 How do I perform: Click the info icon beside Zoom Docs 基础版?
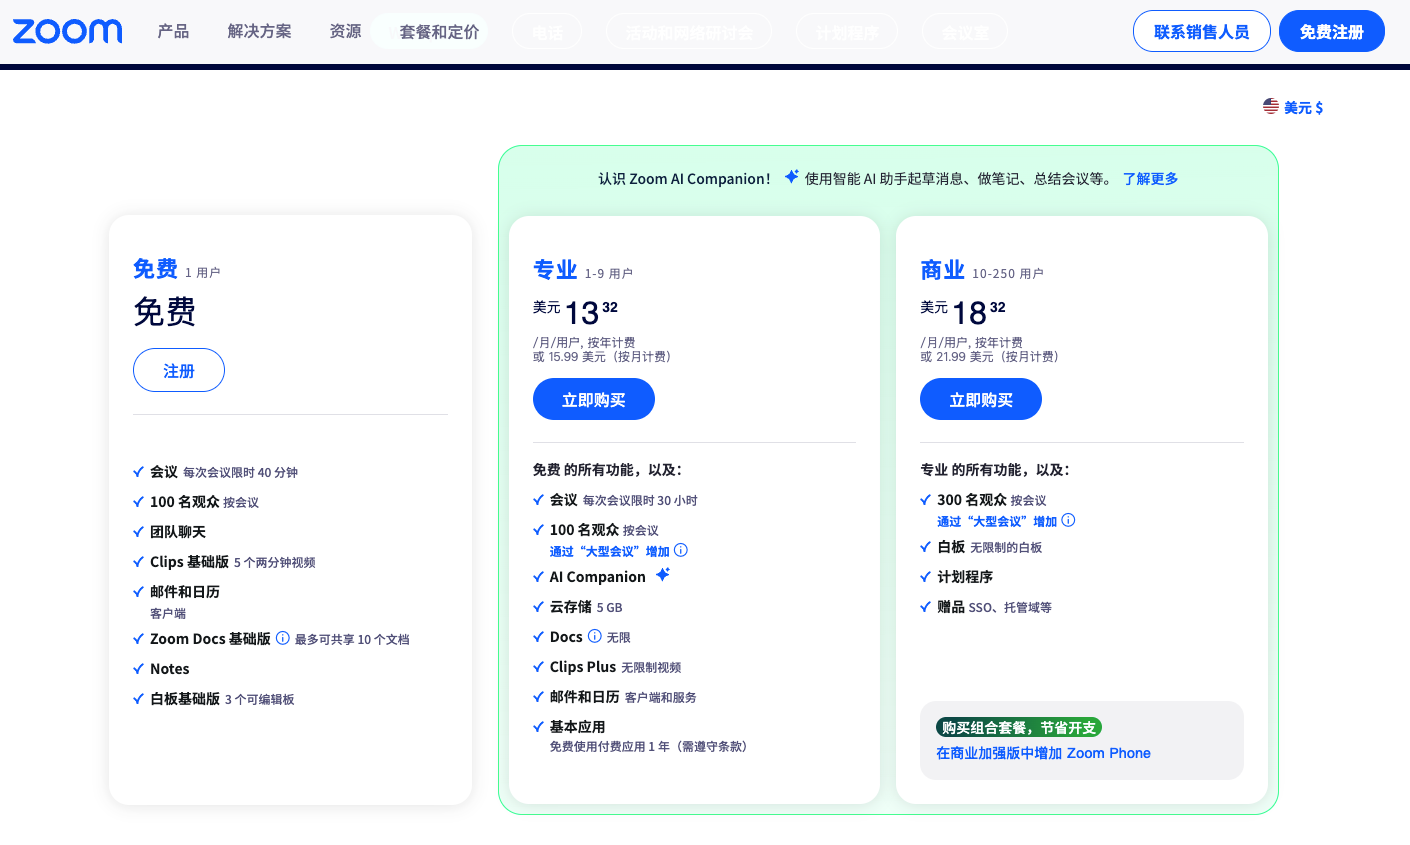[x=283, y=638]
